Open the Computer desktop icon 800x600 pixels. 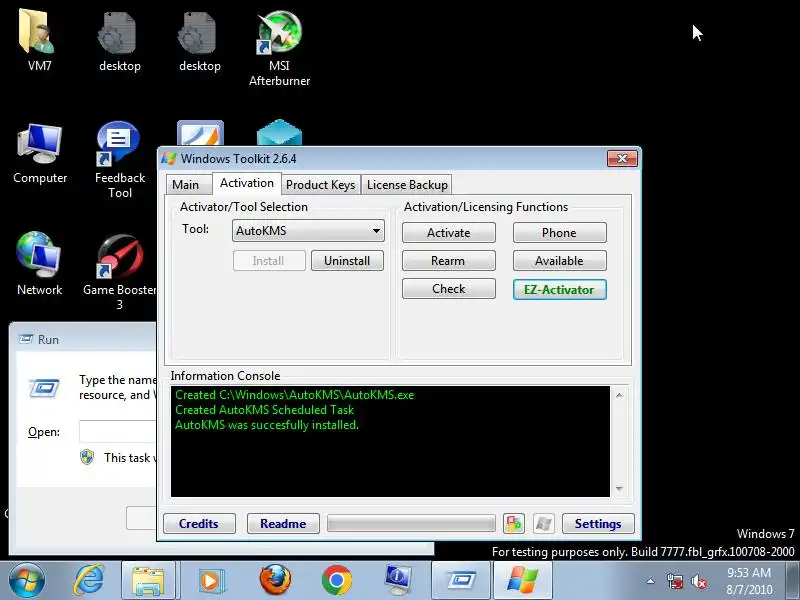pyautogui.click(x=39, y=153)
